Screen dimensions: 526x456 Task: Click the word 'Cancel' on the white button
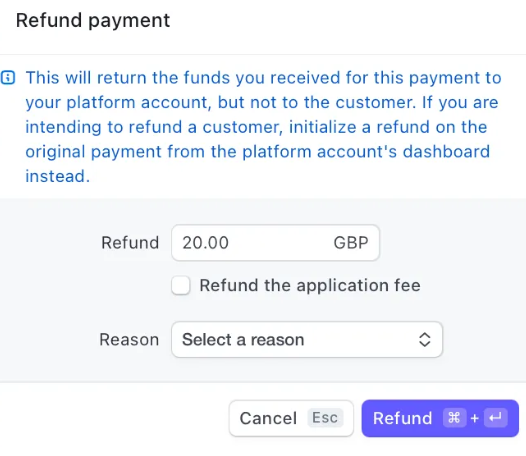[268, 418]
